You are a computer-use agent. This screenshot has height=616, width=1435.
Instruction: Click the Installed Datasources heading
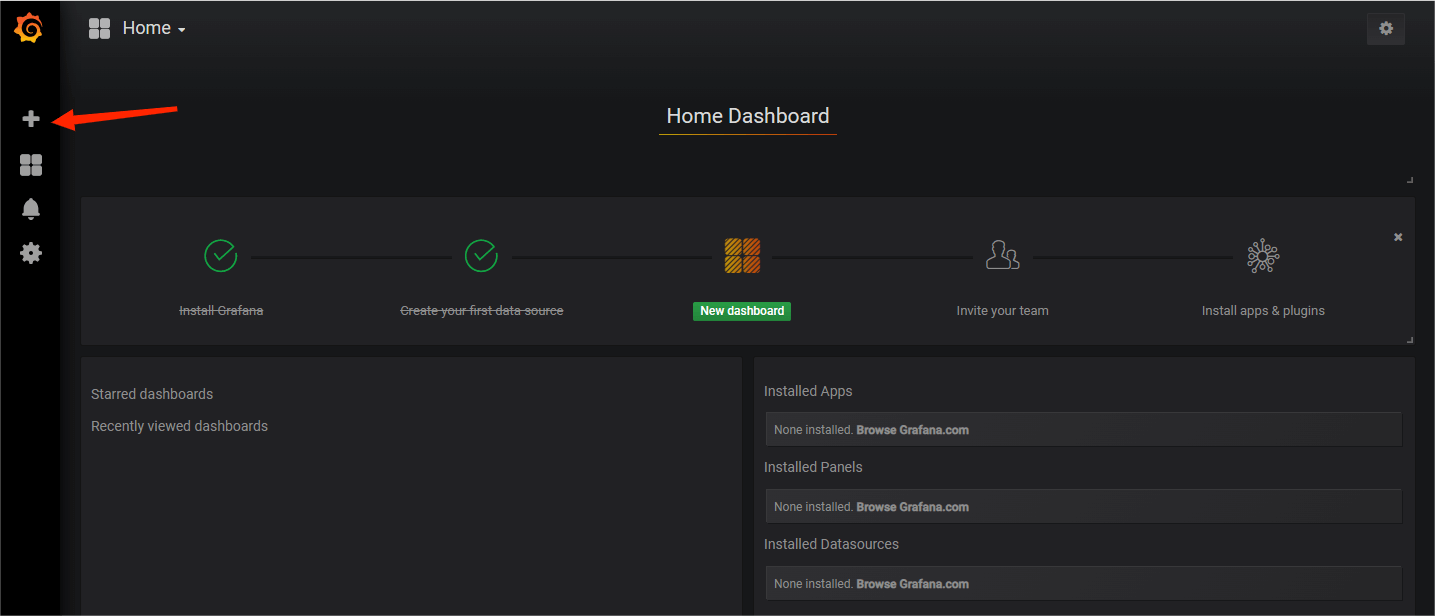[831, 544]
